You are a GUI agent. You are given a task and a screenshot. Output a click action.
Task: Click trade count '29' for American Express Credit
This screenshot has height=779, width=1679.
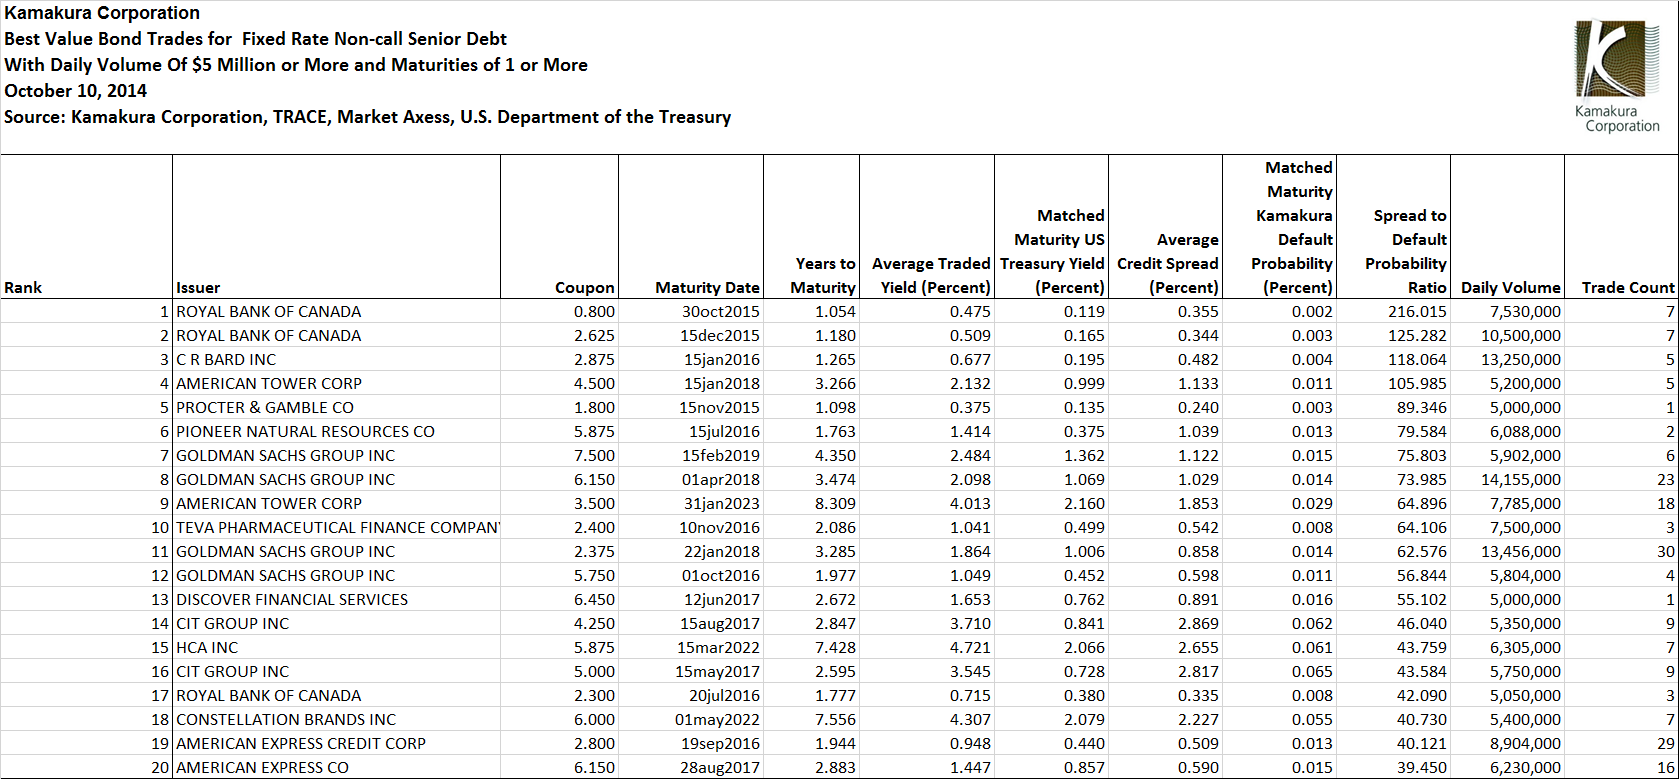coord(1666,744)
